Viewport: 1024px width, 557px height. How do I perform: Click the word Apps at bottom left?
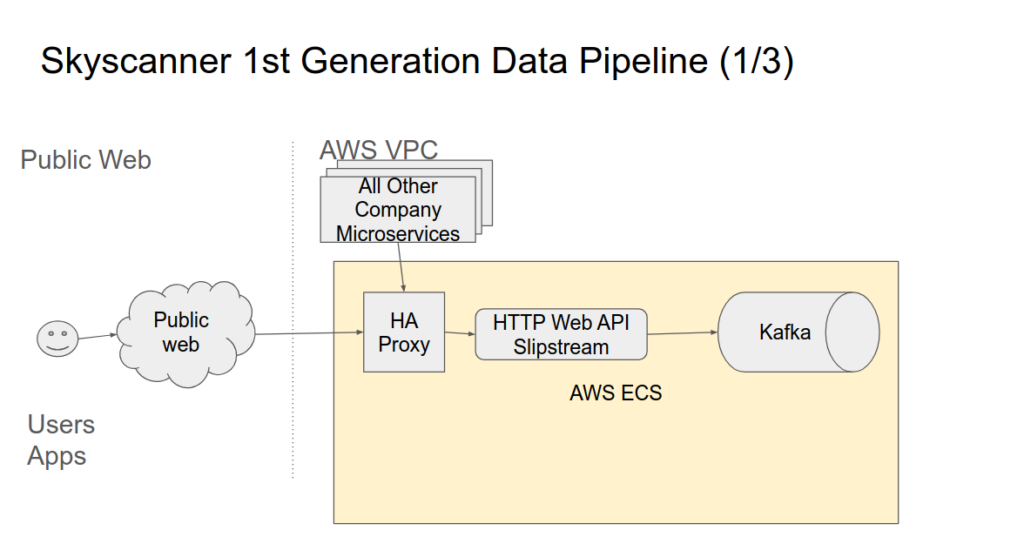point(57,456)
